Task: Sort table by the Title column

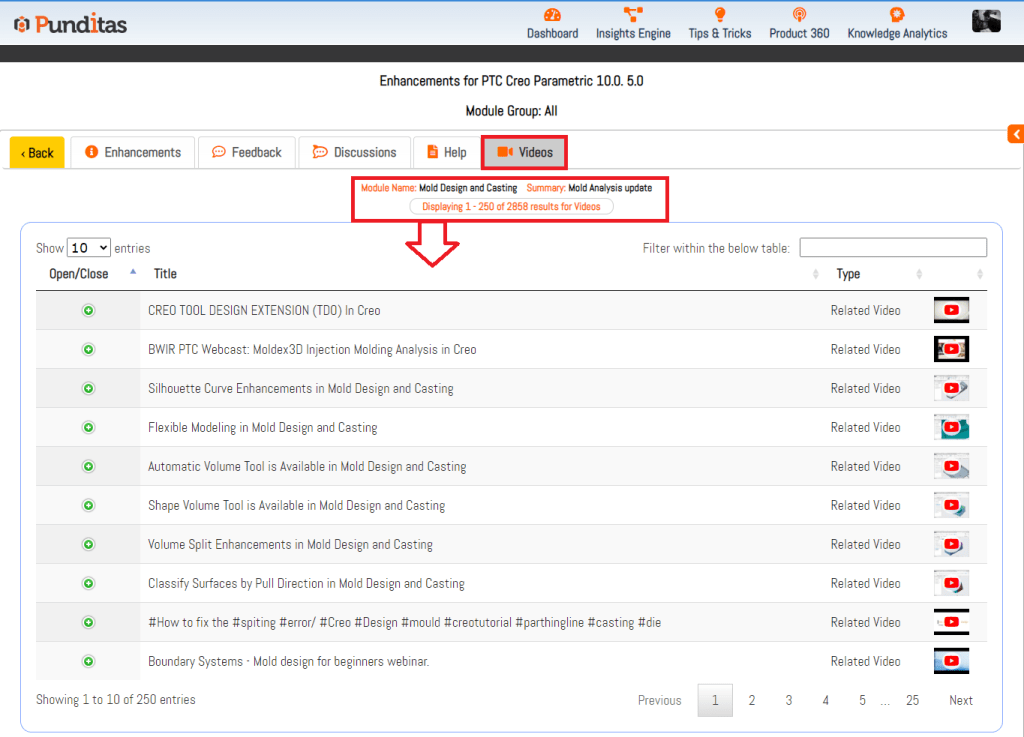Action: point(165,274)
